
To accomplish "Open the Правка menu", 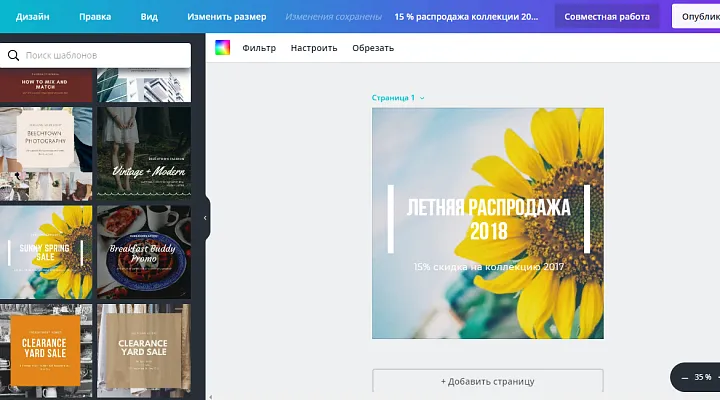I will tap(95, 17).
